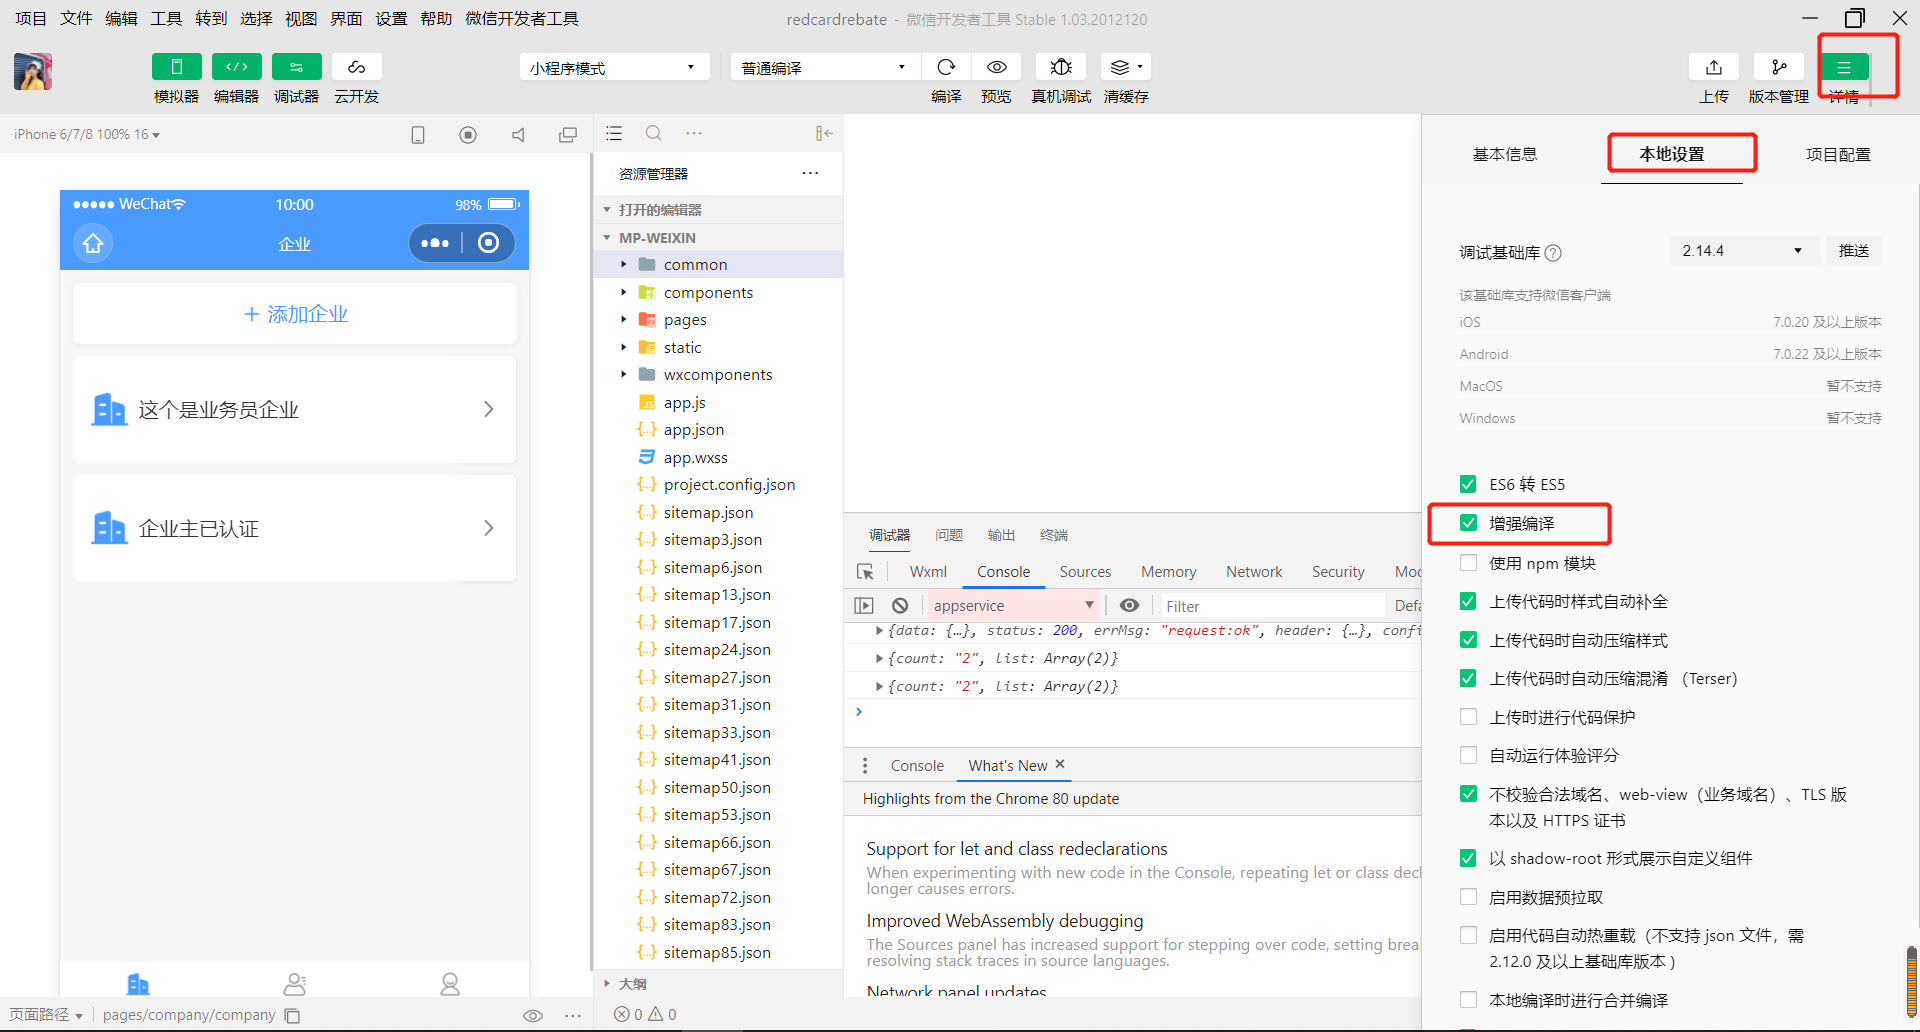Click the simulator record circle icon
The height and width of the screenshot is (1032, 1920).
point(468,134)
